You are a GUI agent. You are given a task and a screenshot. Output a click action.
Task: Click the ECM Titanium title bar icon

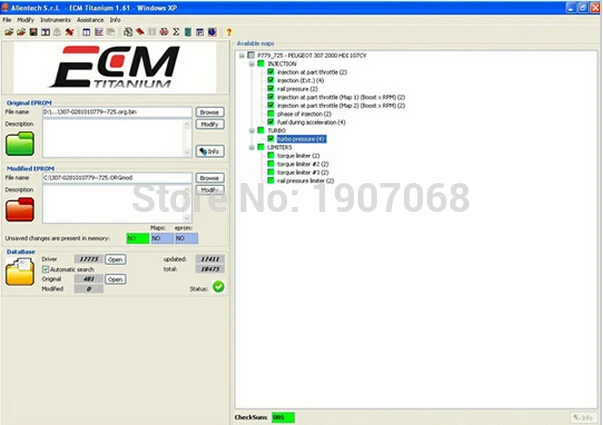pos(5,7)
